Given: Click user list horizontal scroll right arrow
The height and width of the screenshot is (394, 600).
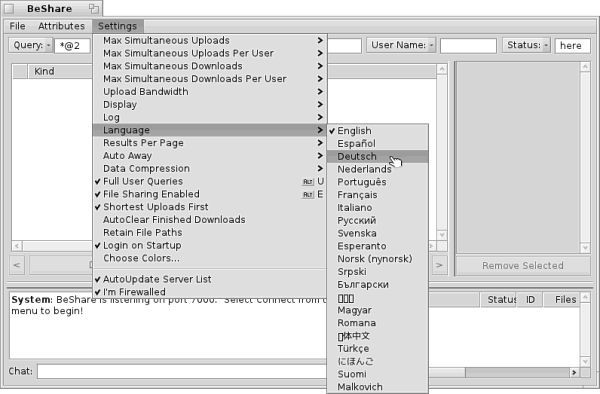Looking at the screenshot, I should coord(574,372).
